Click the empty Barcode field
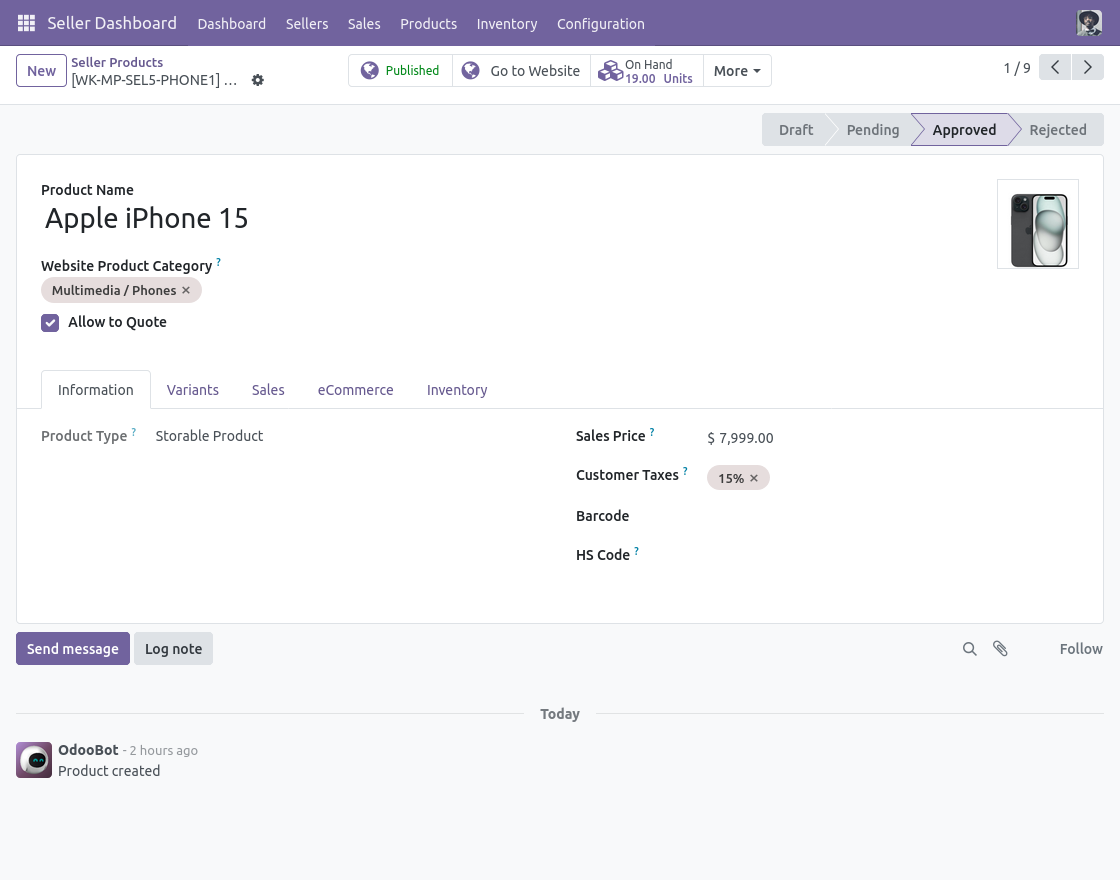The width and height of the screenshot is (1120, 880). click(893, 516)
